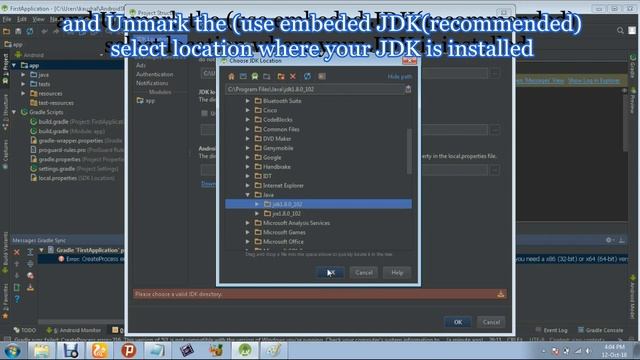Open the View menu

[x=38, y=19]
